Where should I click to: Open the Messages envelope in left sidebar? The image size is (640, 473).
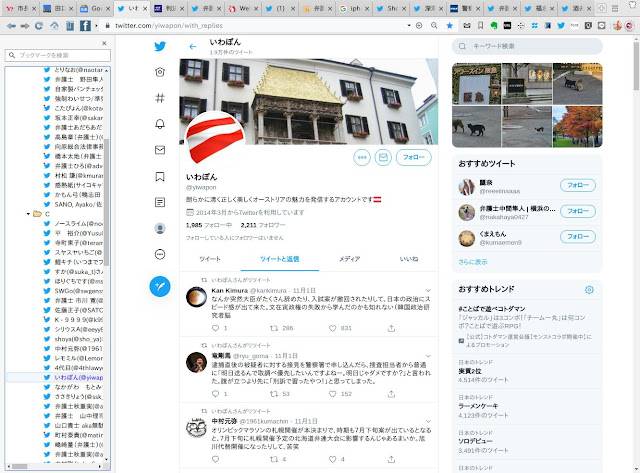tap(160, 150)
